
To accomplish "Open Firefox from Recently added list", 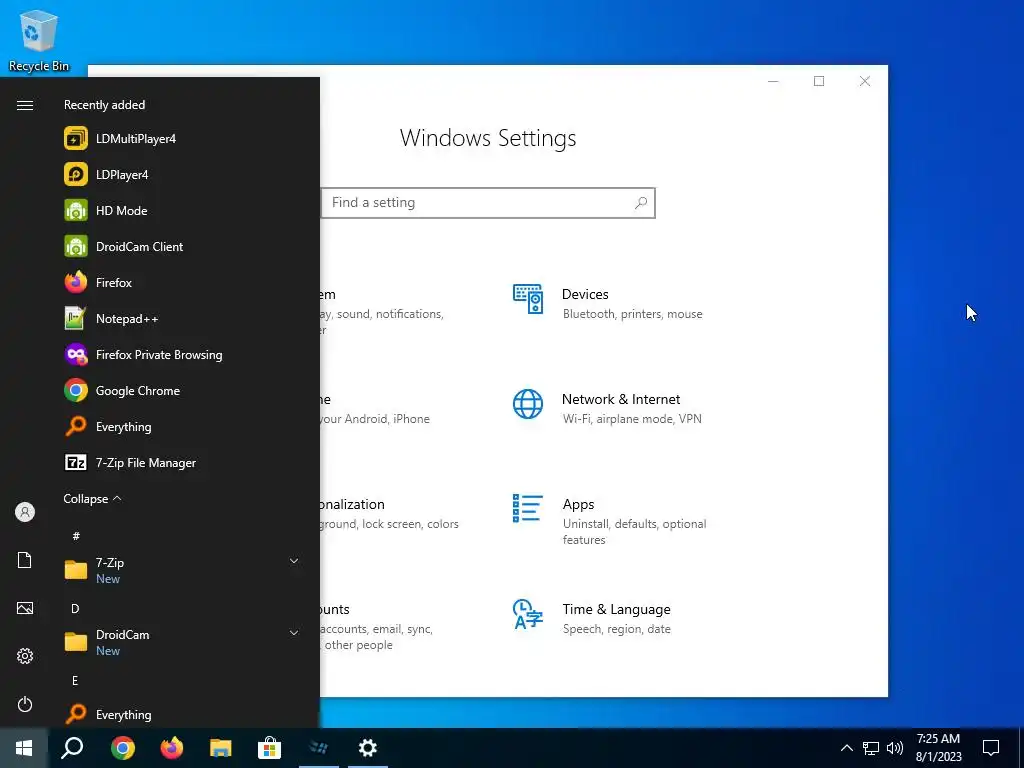I will 180,282.
